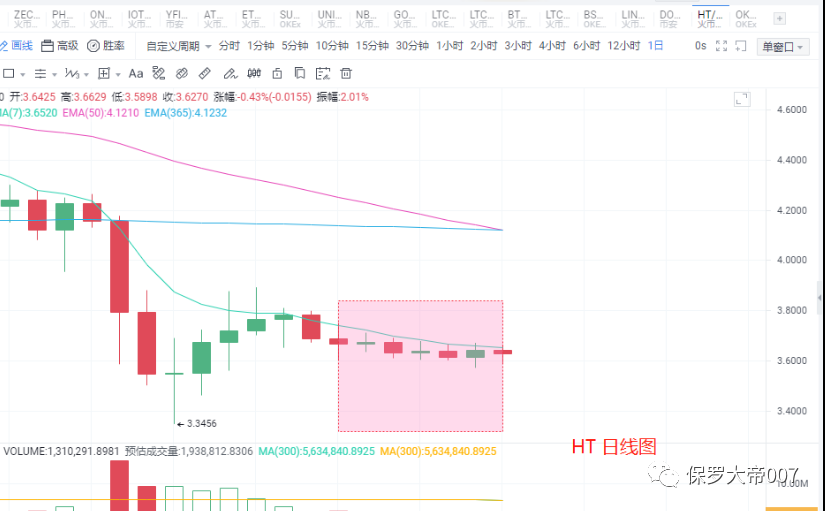Open the 单窗口 window layout dropdown
The width and height of the screenshot is (825, 511).
coord(783,47)
